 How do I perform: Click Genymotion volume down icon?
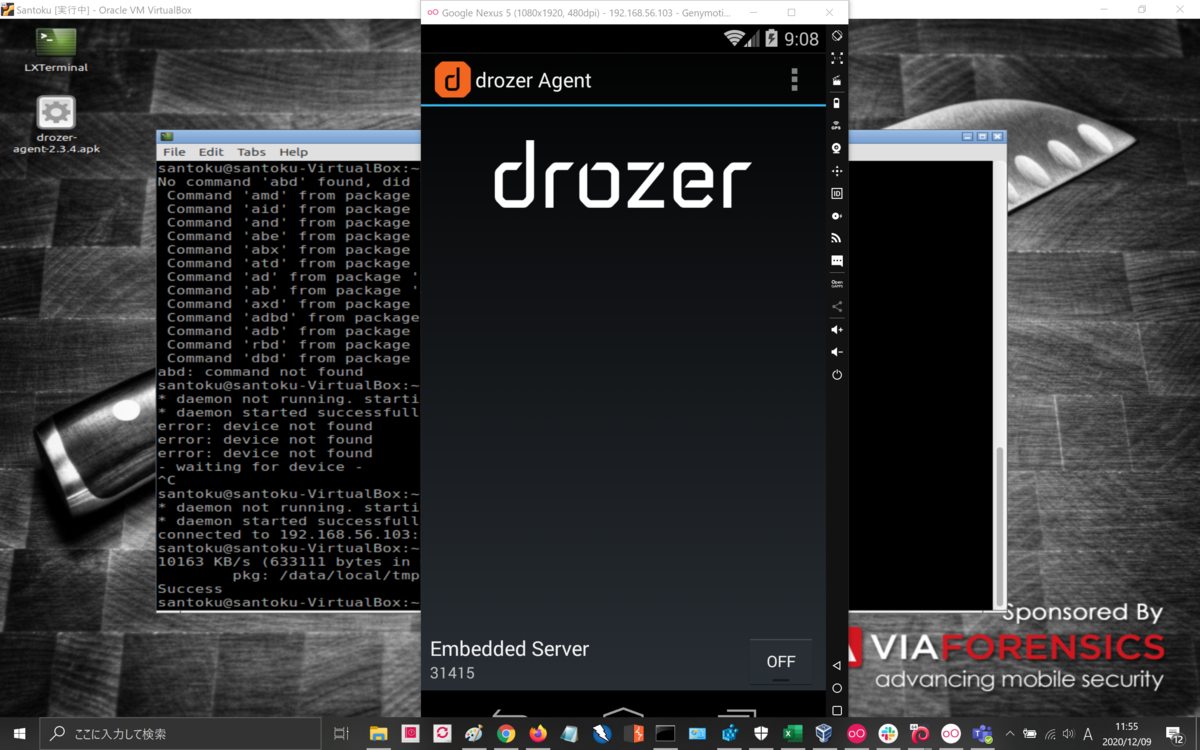pyautogui.click(x=837, y=352)
